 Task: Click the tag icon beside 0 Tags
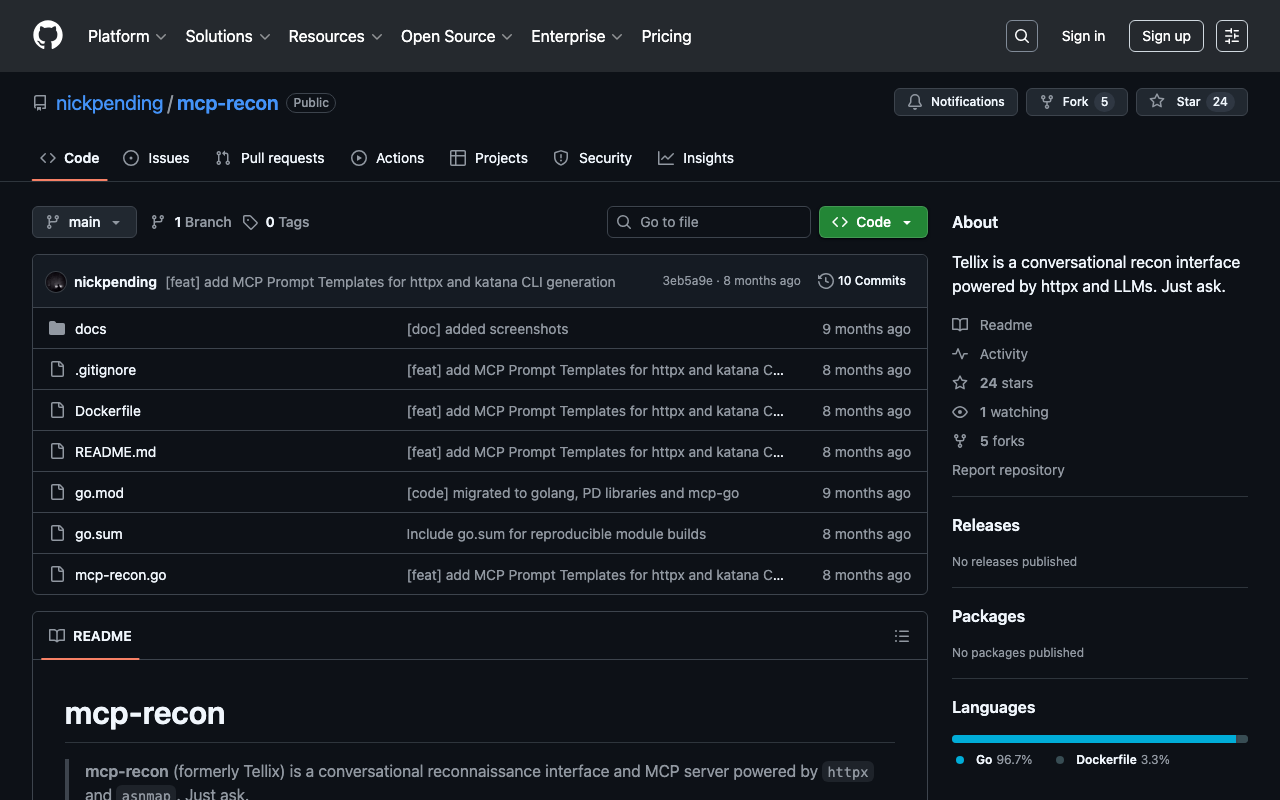[x=250, y=222]
